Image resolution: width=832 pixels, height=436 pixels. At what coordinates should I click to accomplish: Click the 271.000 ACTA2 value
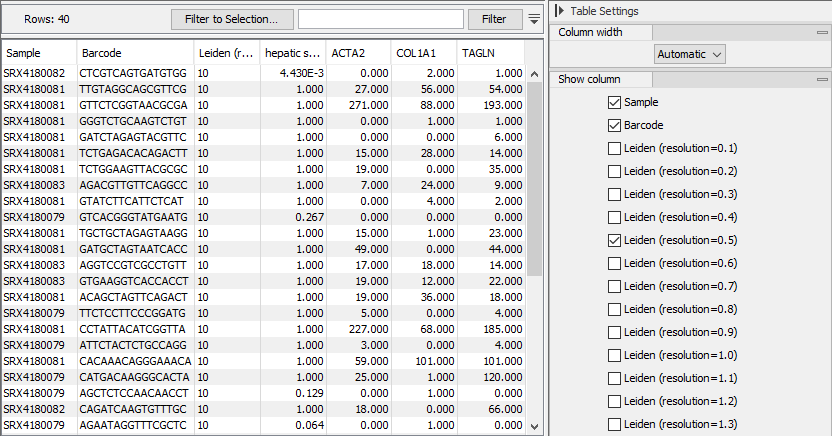point(368,105)
